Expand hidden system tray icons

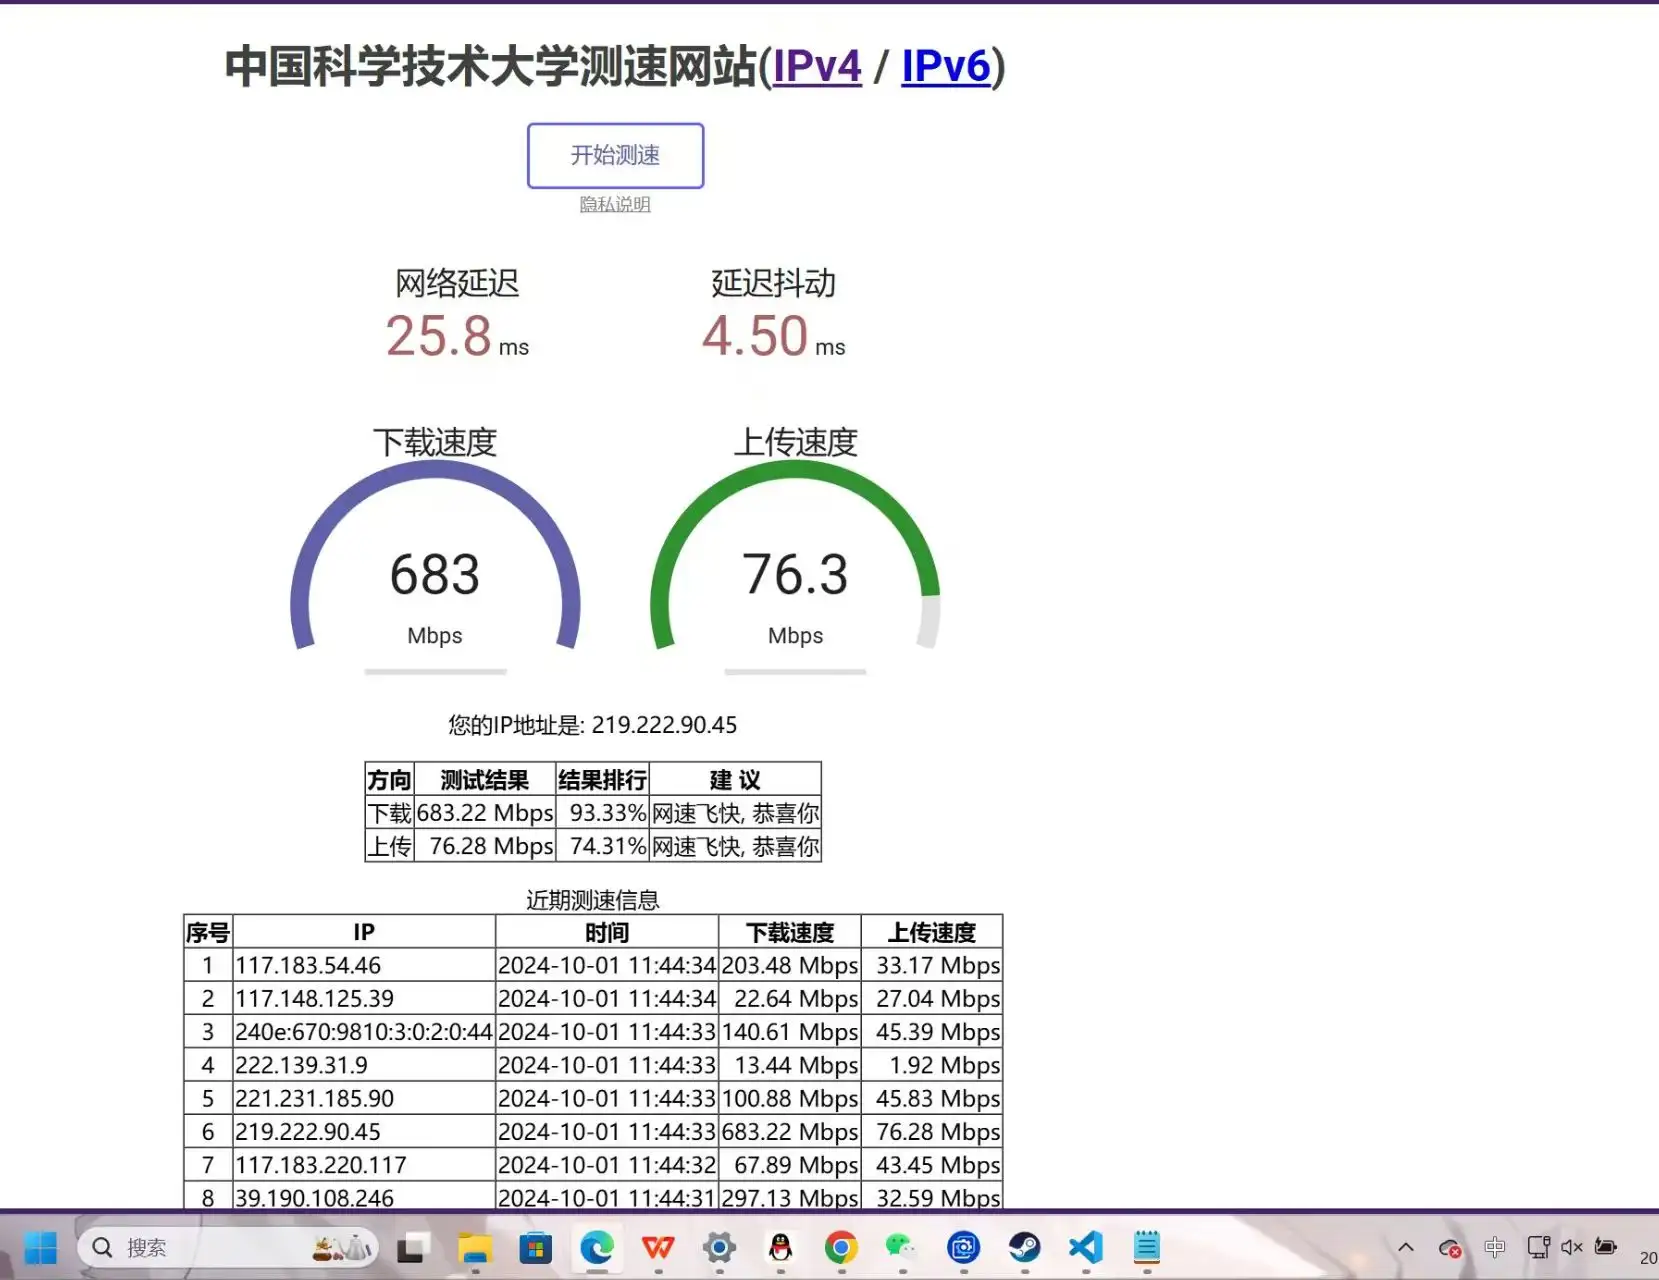pyautogui.click(x=1405, y=1248)
